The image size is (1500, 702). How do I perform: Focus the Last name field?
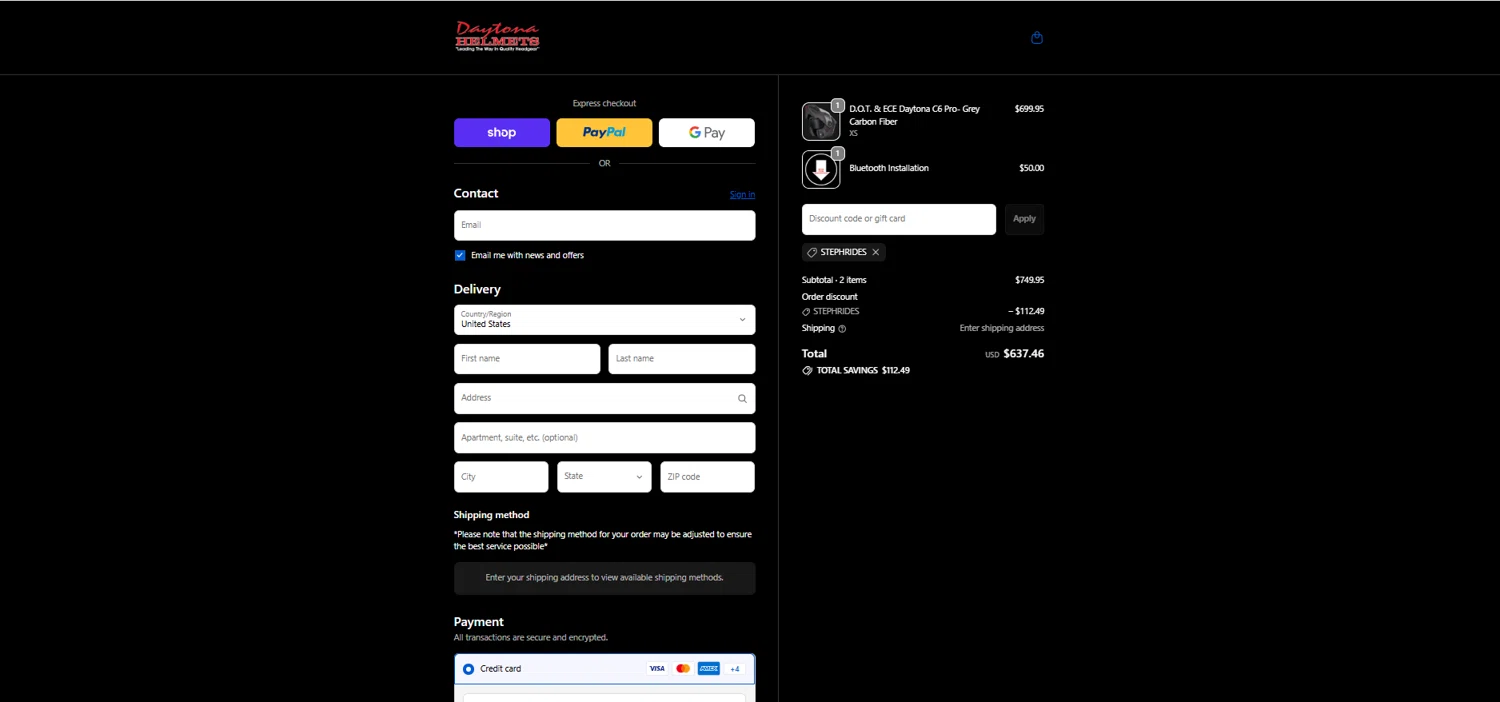(x=682, y=359)
